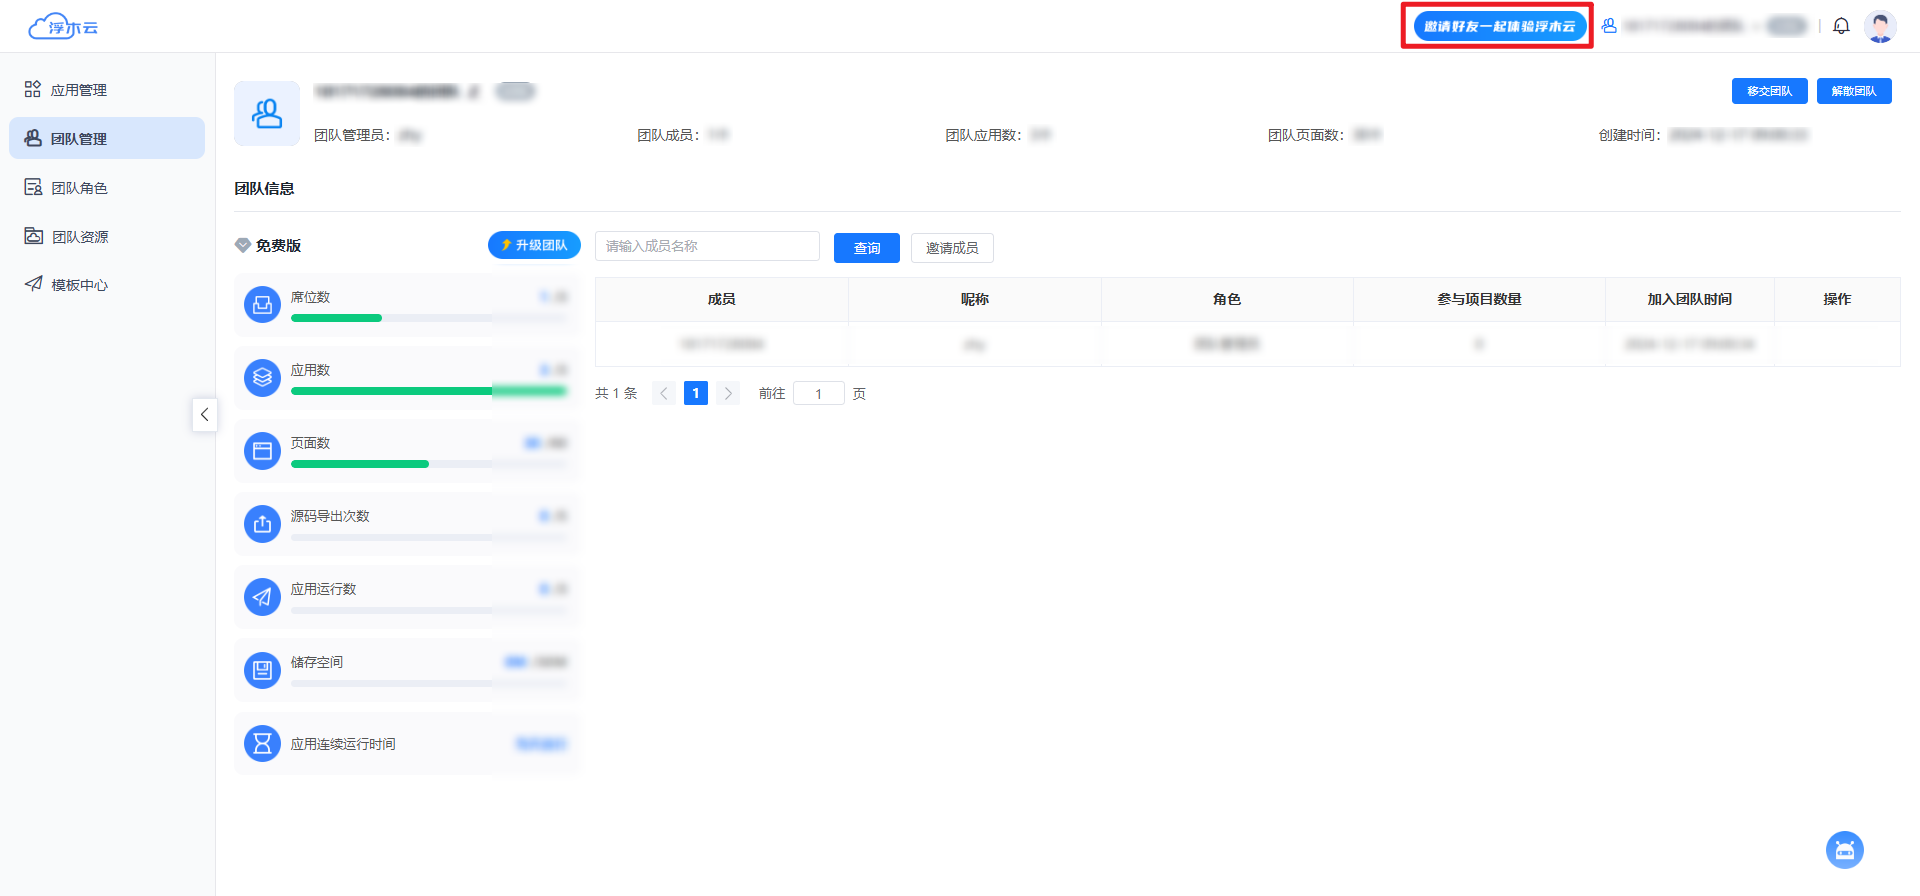
Task: Click the storage space (储存空间) icon
Action: pos(262,670)
